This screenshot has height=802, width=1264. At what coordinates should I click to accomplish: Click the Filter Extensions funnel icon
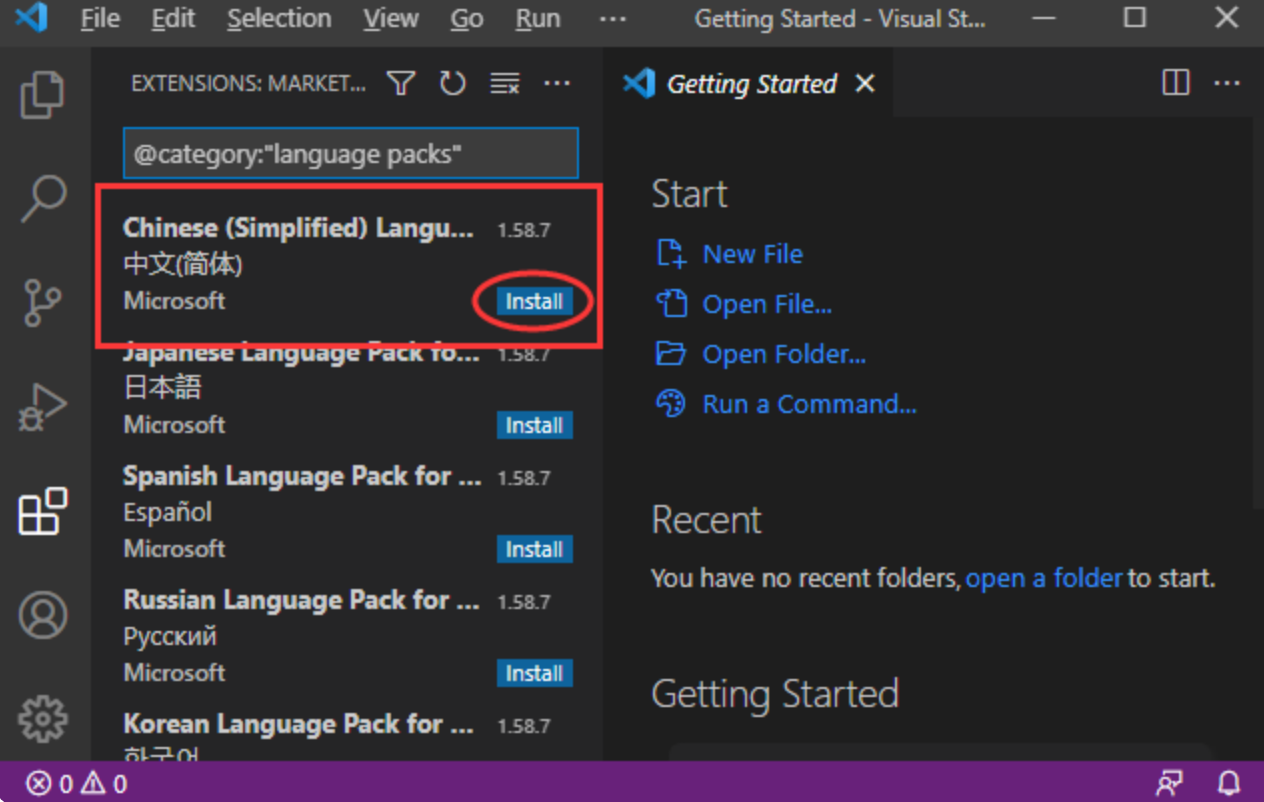click(401, 84)
